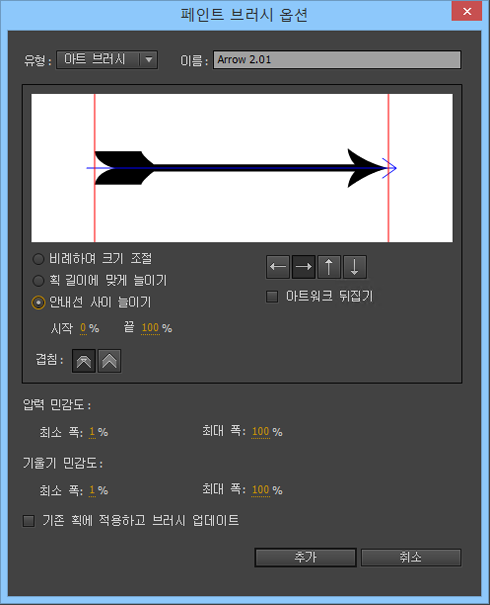Click the 취소 button
The height and width of the screenshot is (605, 490).
click(x=411, y=558)
